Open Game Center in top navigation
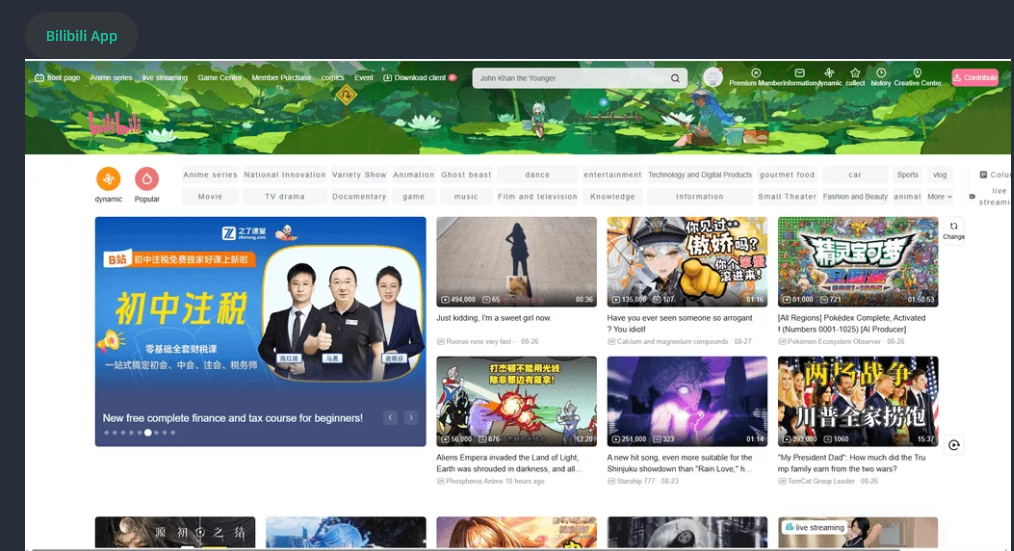The width and height of the screenshot is (1014, 551). (219, 78)
